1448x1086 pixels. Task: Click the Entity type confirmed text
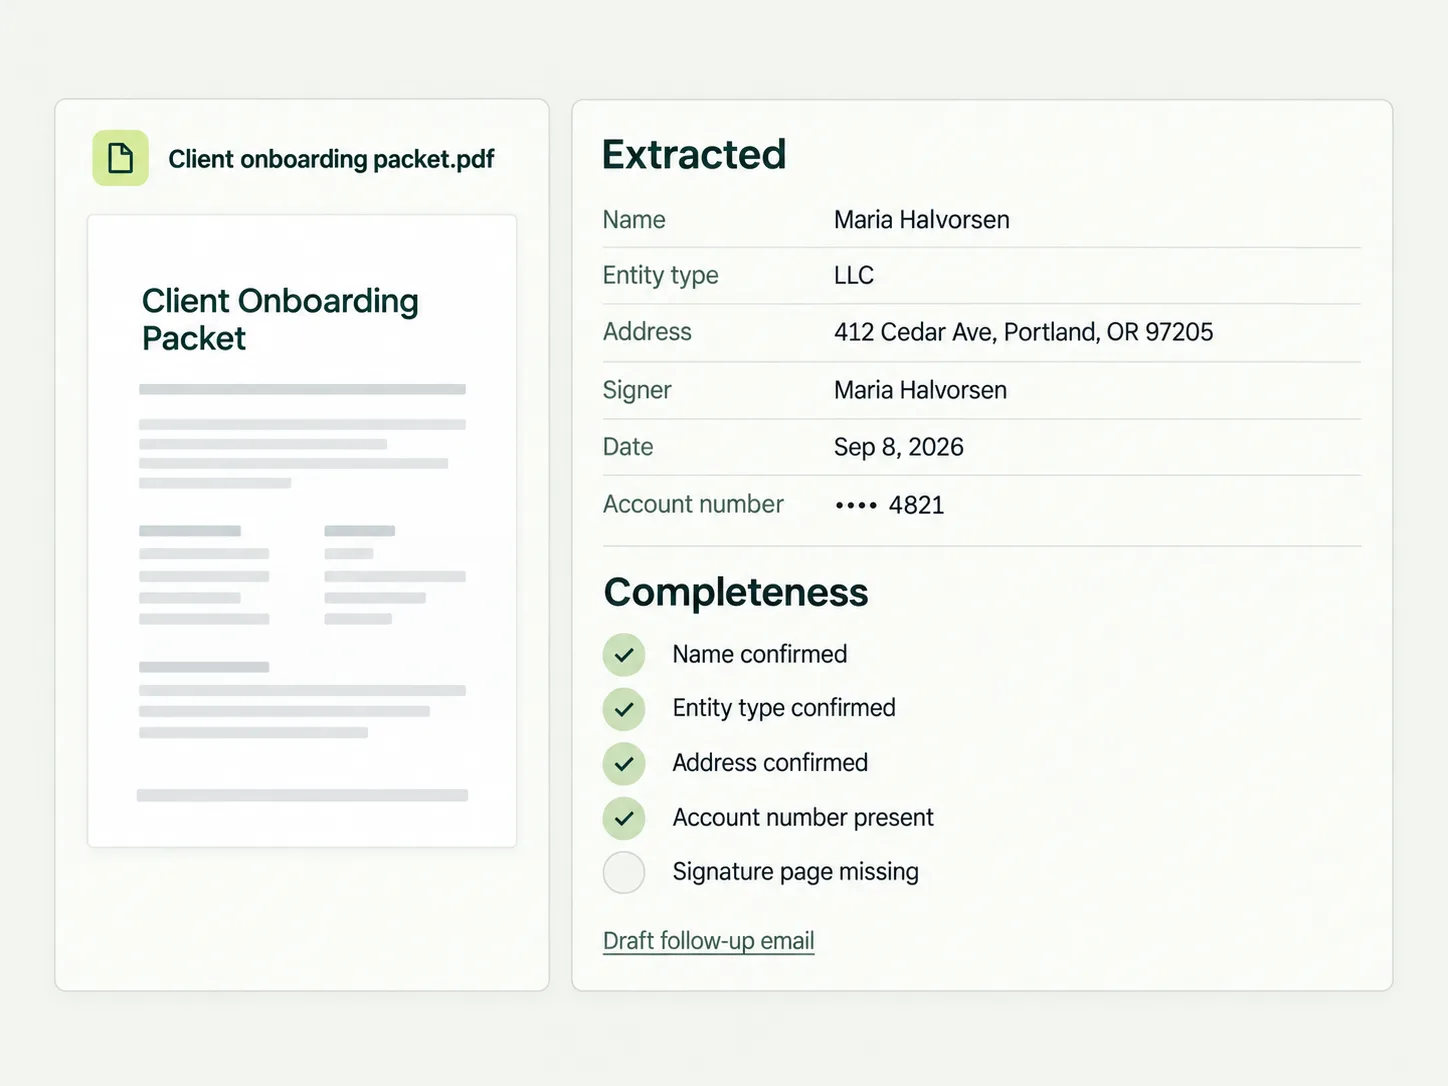pyautogui.click(x=784, y=708)
